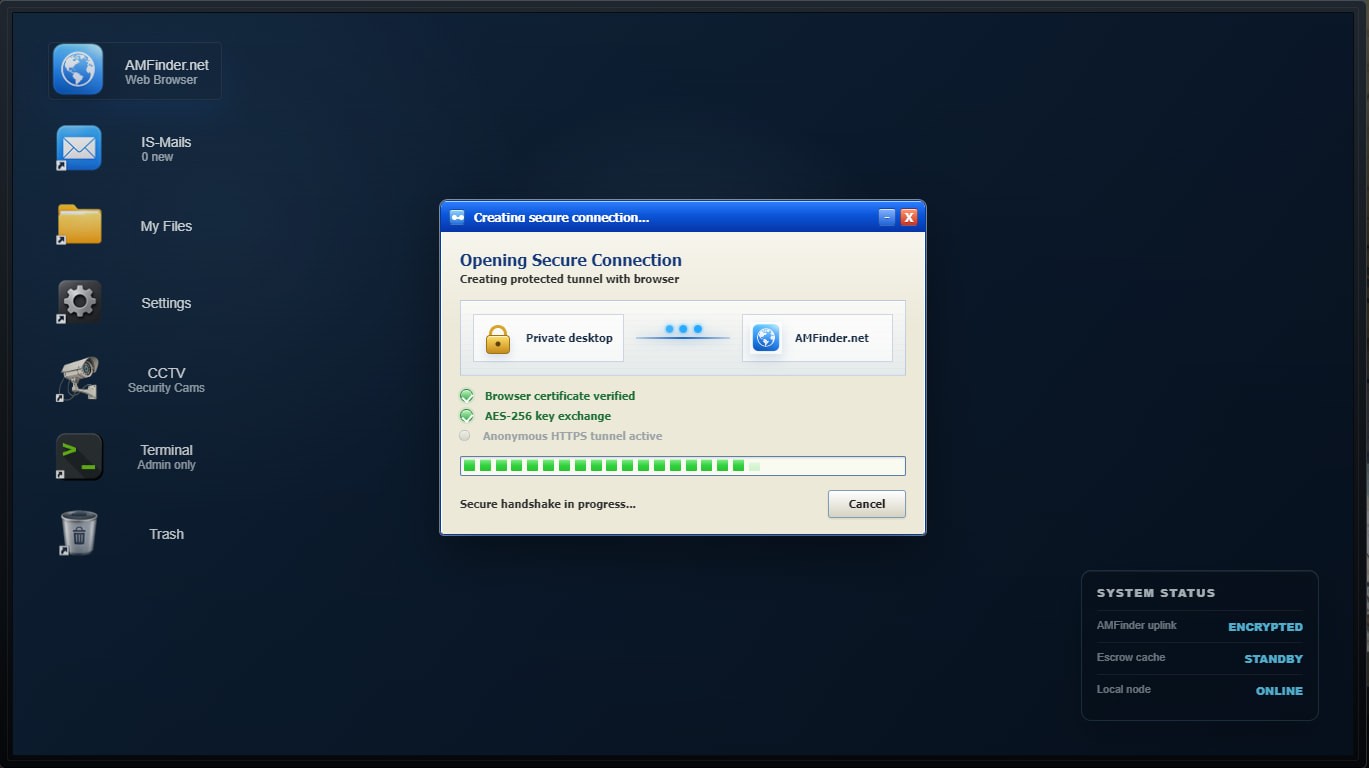Click the 'Opening Secure Connection' heading

click(x=571, y=260)
